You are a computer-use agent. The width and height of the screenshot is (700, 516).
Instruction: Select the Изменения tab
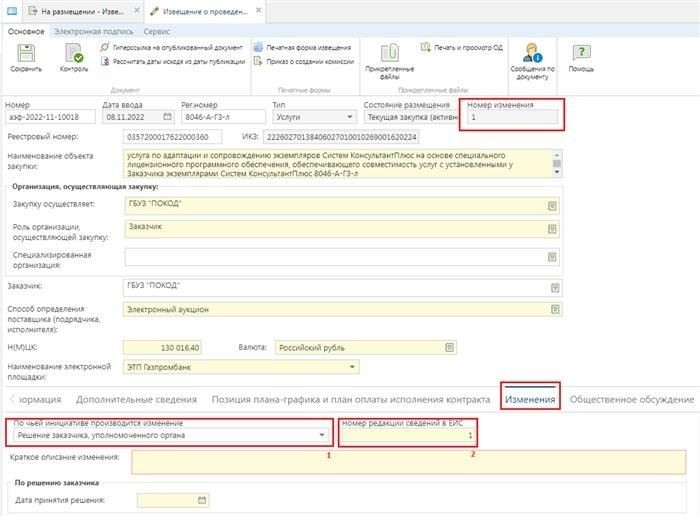pos(530,399)
